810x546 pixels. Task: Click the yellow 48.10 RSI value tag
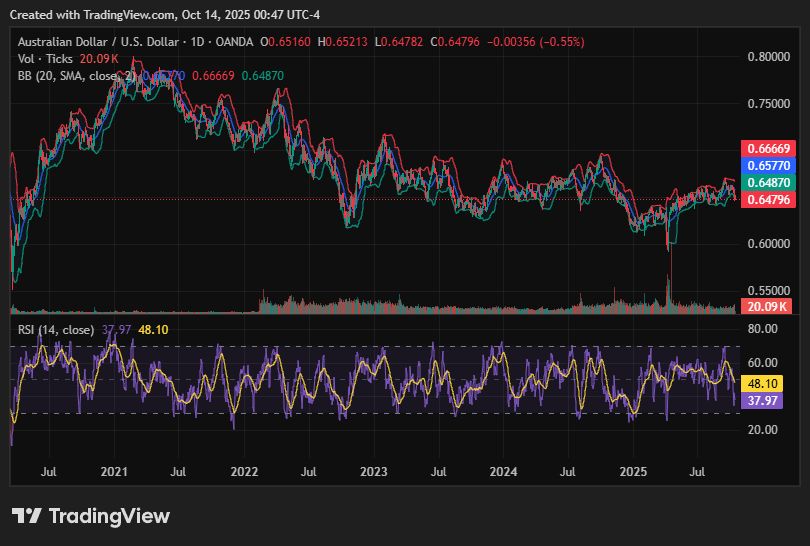tap(763, 383)
